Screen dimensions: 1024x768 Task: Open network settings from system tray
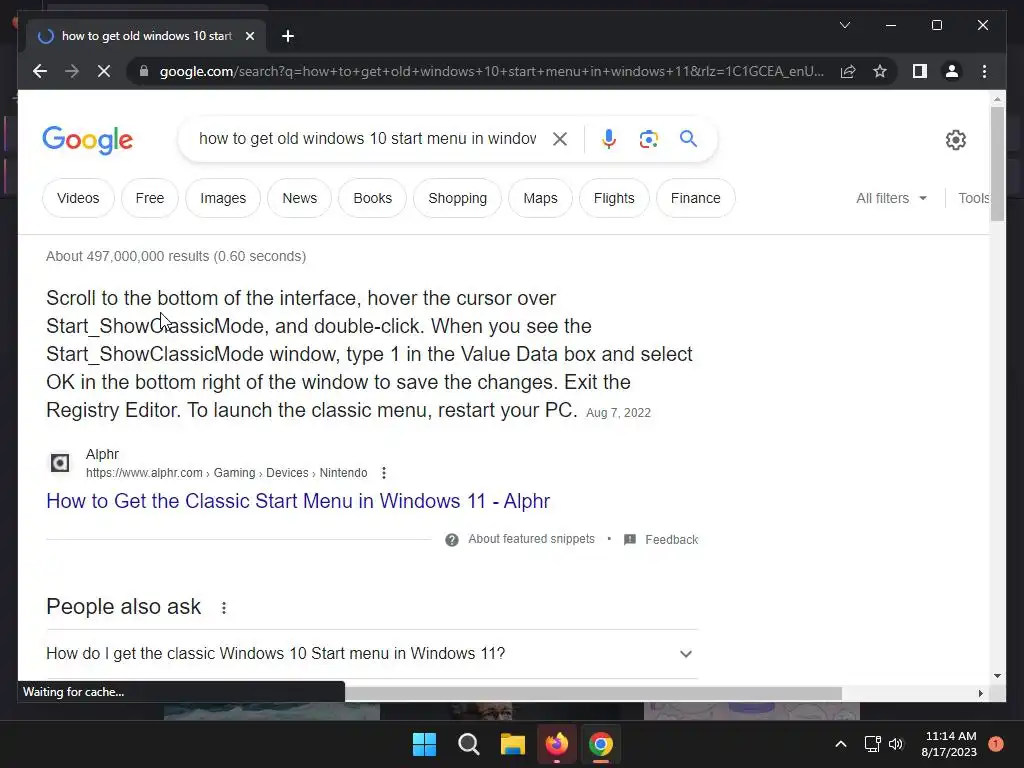872,744
